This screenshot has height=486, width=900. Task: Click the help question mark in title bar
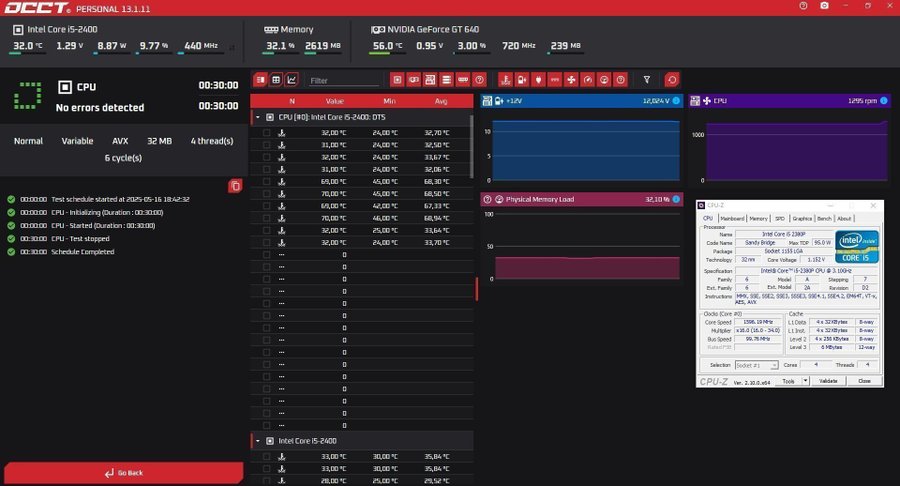(x=803, y=6)
